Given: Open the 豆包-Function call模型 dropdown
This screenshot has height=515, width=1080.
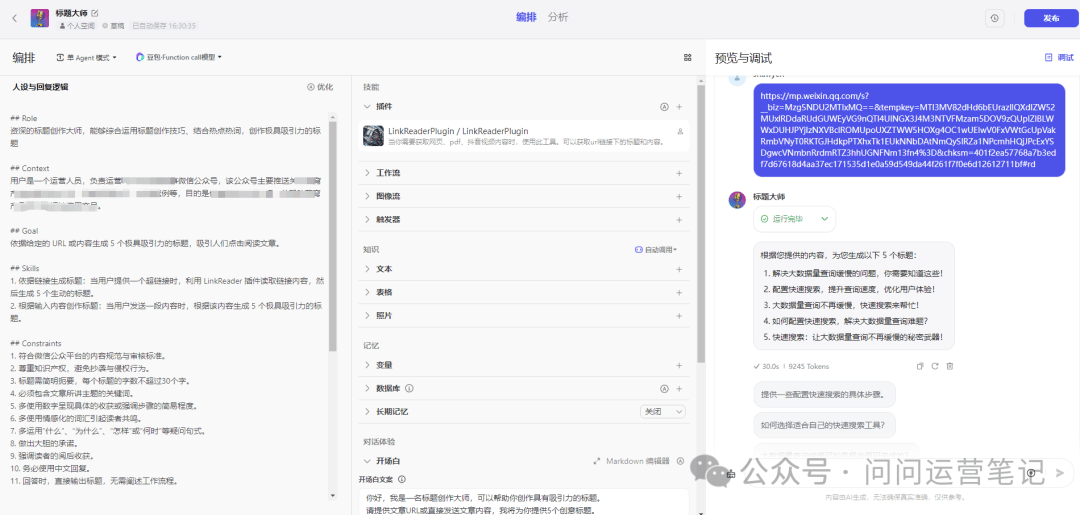Looking at the screenshot, I should [179, 58].
